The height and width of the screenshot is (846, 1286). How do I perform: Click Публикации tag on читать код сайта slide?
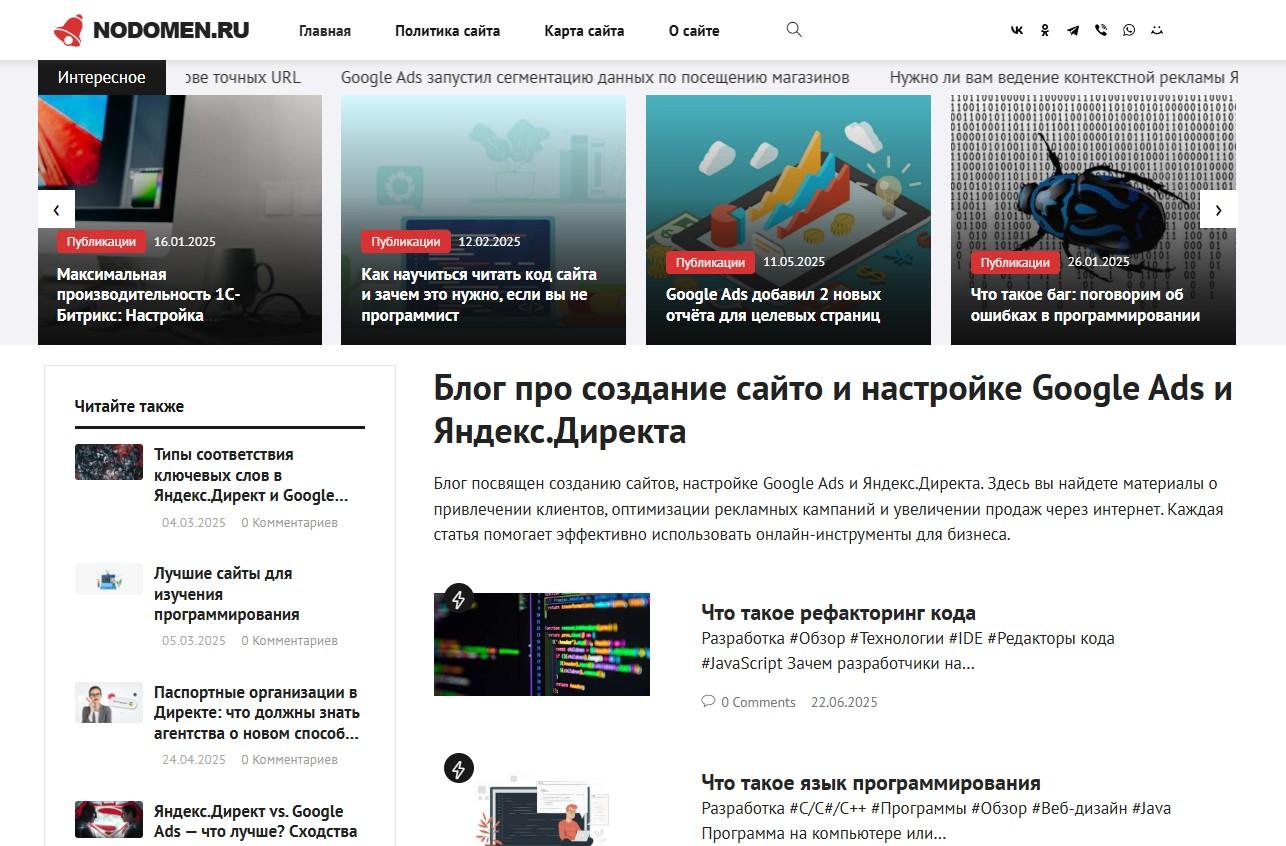pos(405,241)
